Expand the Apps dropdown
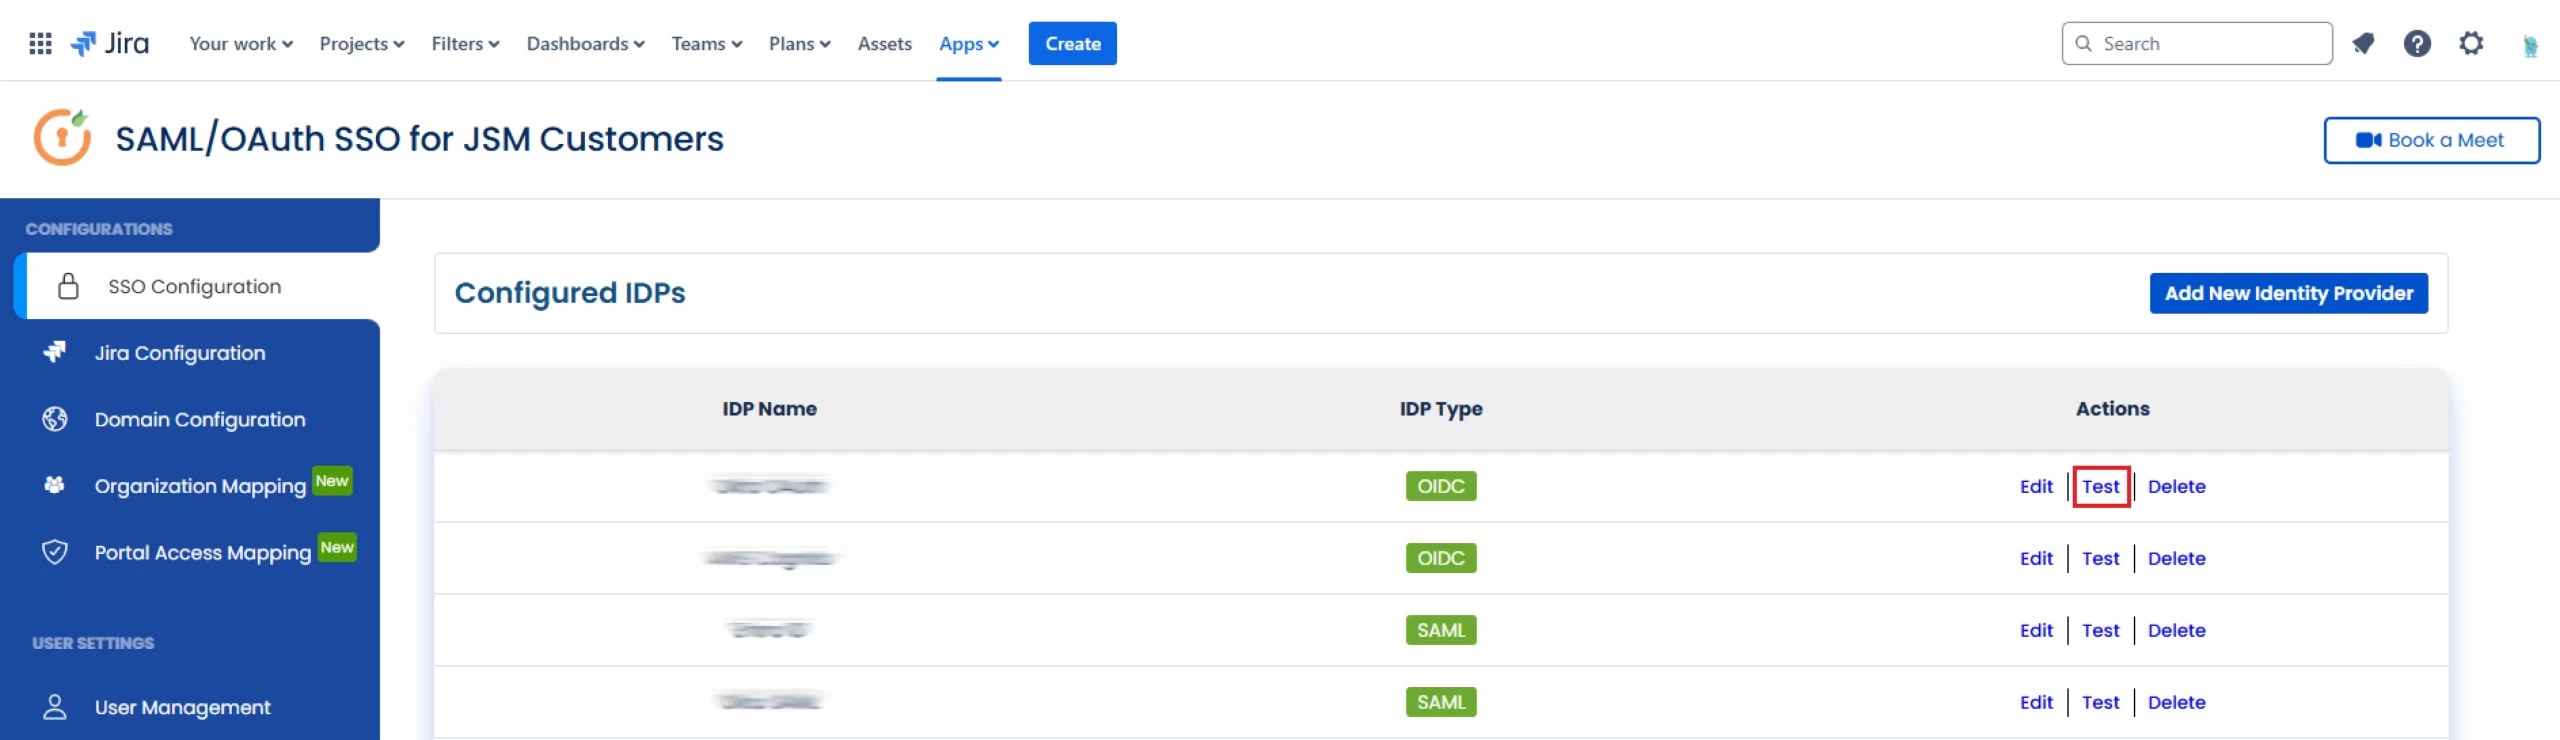 click(969, 43)
